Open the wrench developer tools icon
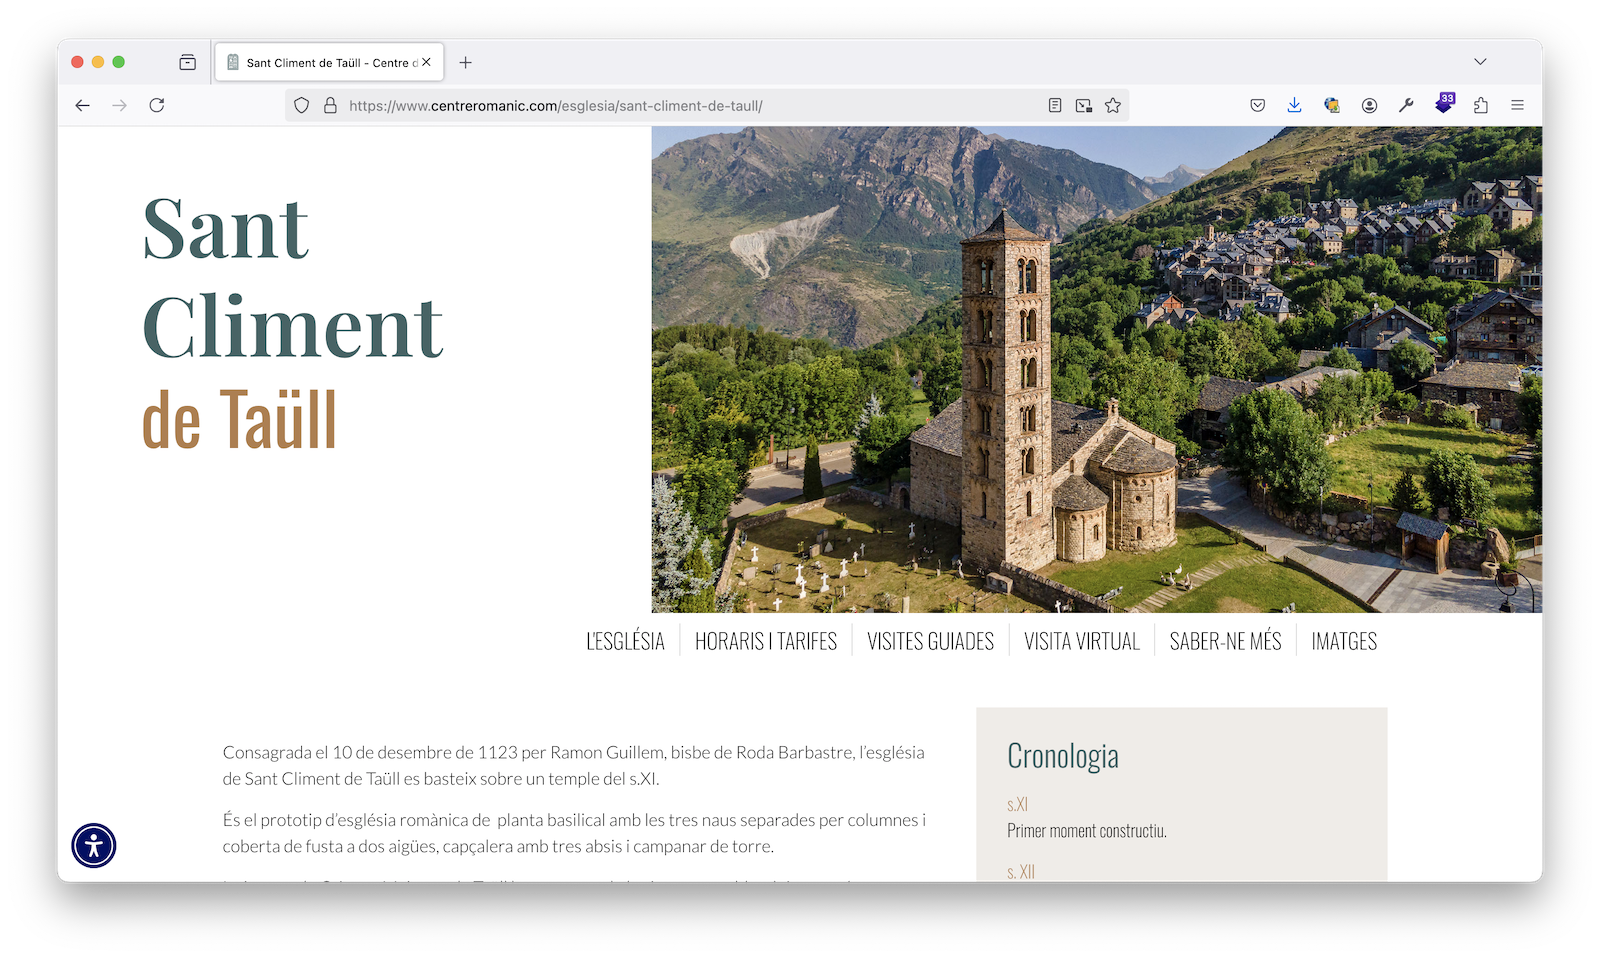This screenshot has height=958, width=1600. point(1406,105)
